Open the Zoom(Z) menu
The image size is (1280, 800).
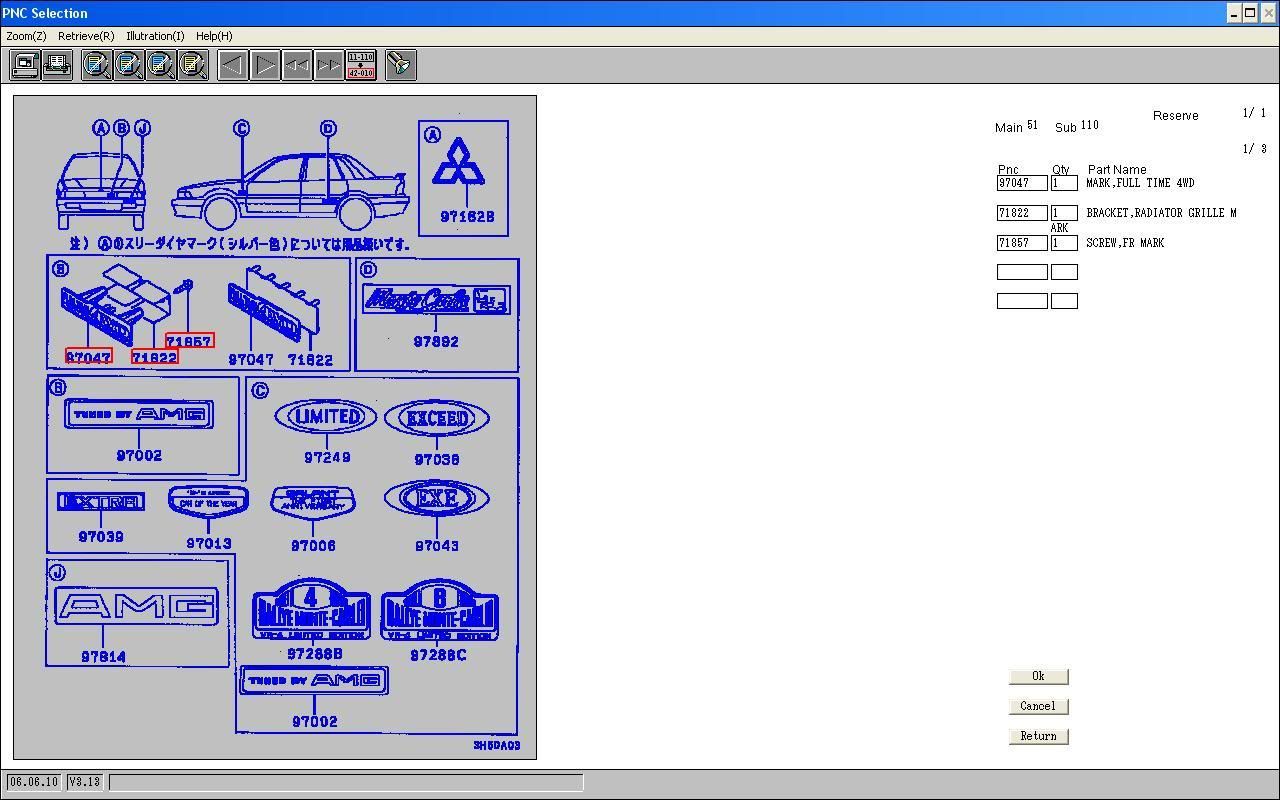click(x=26, y=36)
